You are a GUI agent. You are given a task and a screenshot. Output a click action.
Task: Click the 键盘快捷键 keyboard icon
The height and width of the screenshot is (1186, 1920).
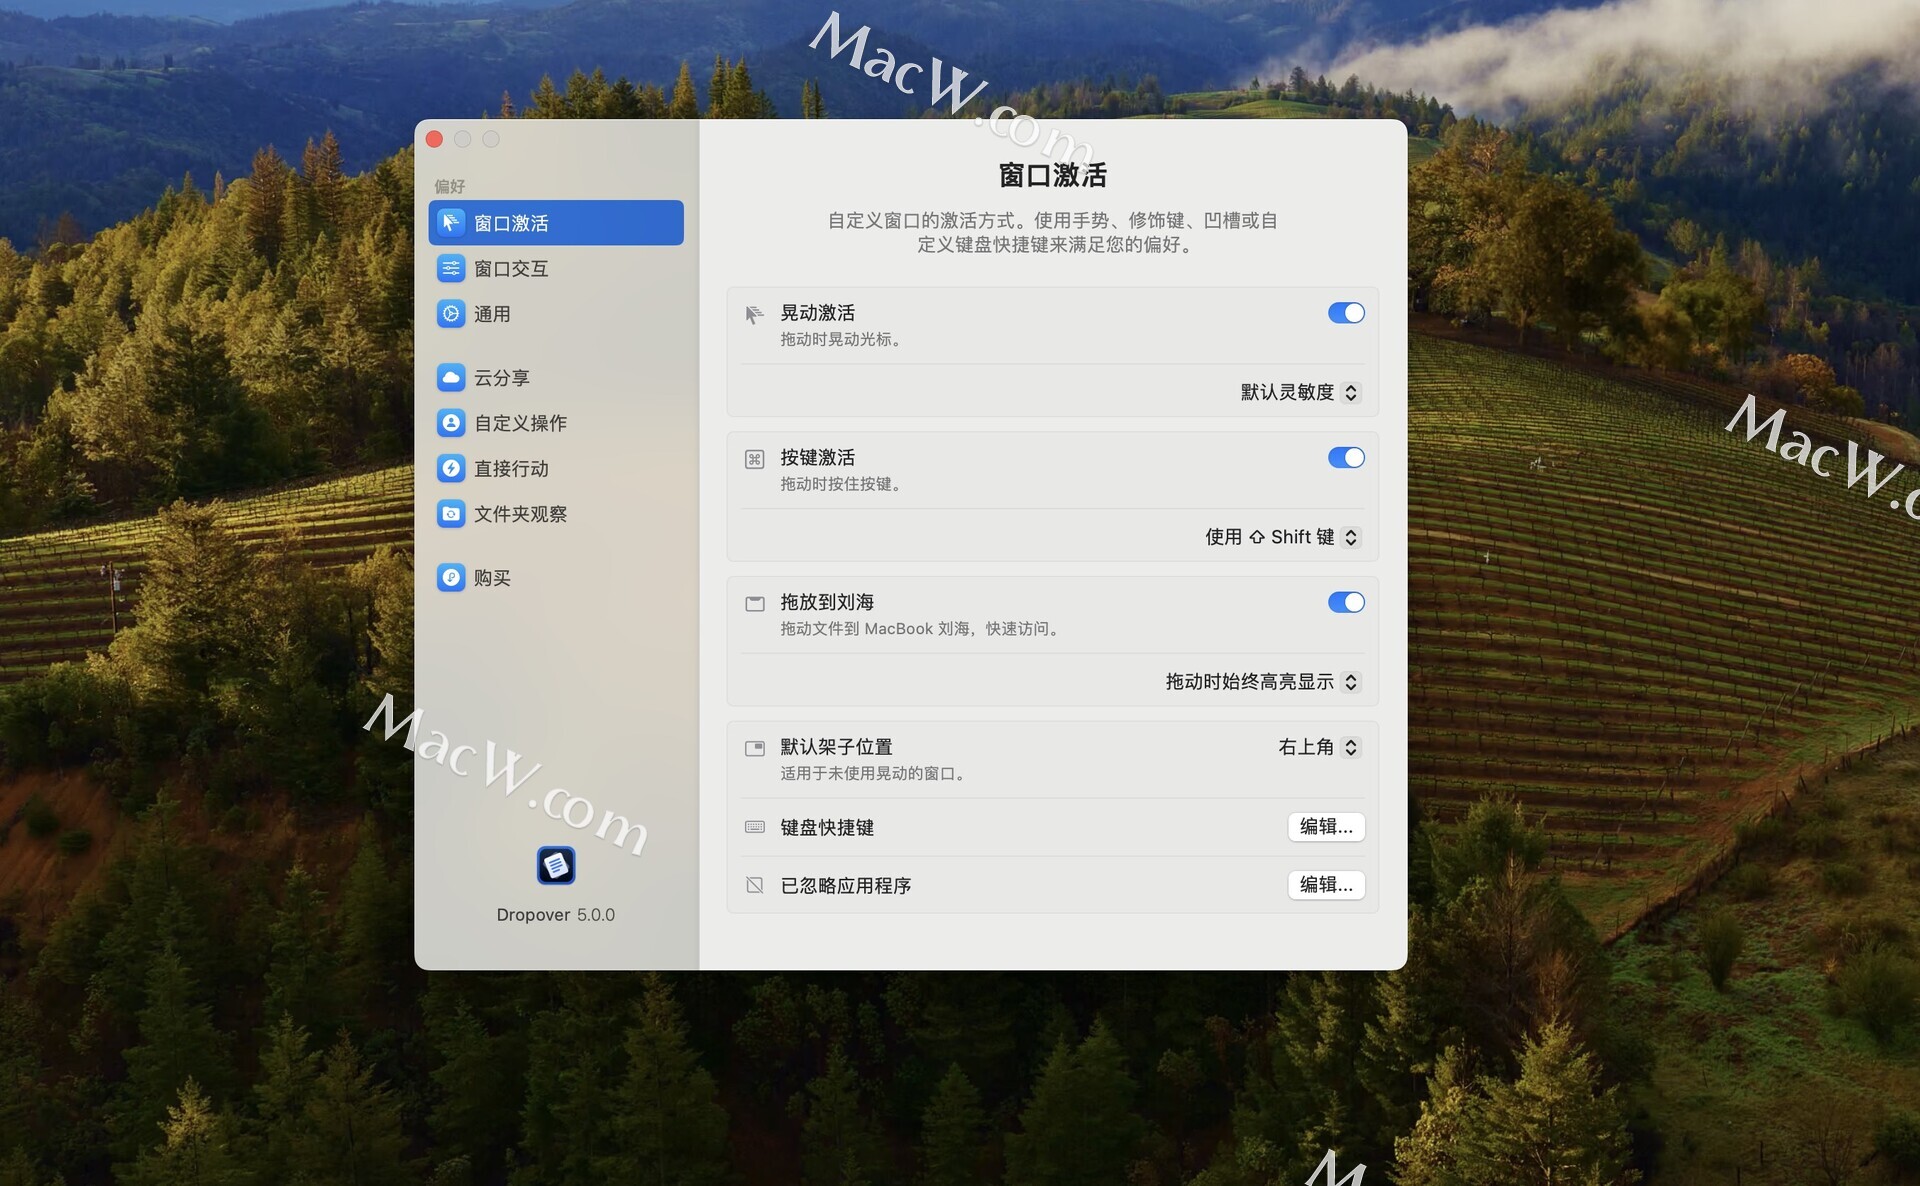pyautogui.click(x=755, y=827)
